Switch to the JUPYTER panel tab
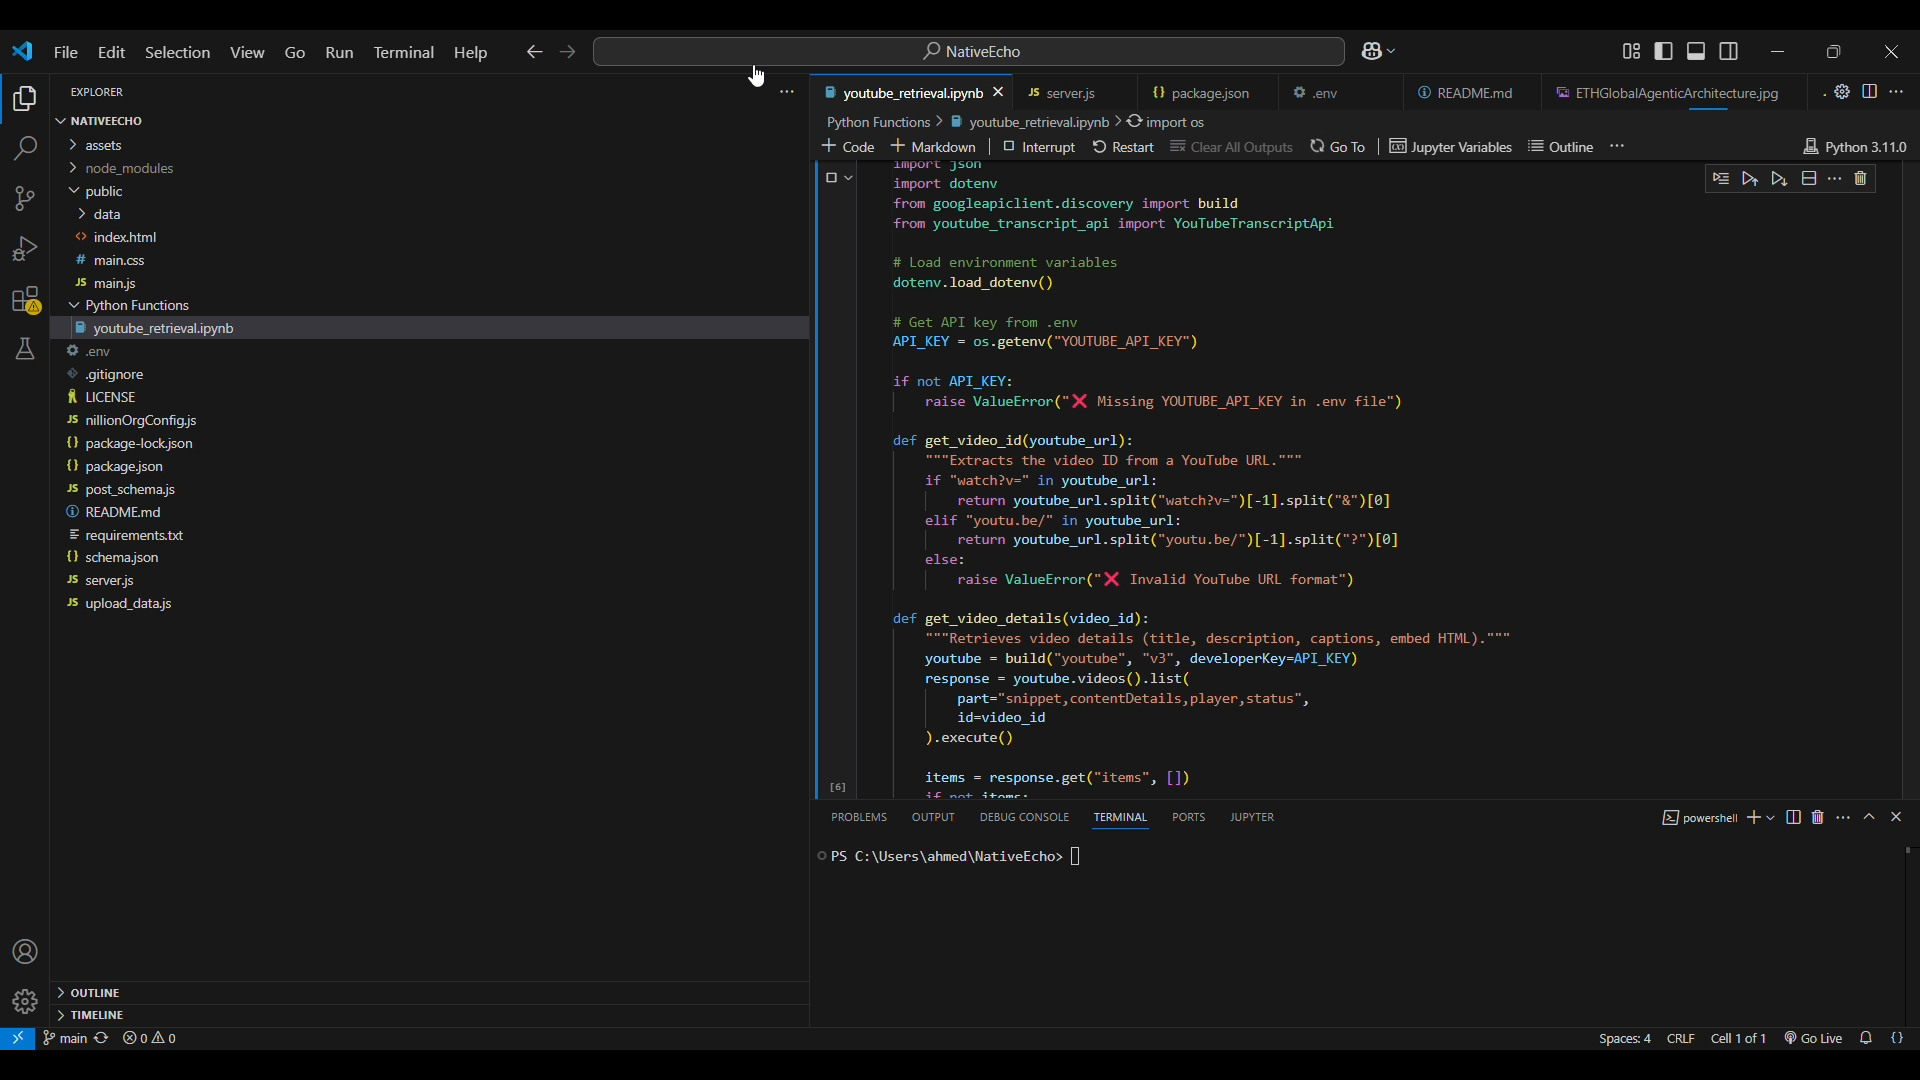The height and width of the screenshot is (1080, 1920). [1252, 818]
